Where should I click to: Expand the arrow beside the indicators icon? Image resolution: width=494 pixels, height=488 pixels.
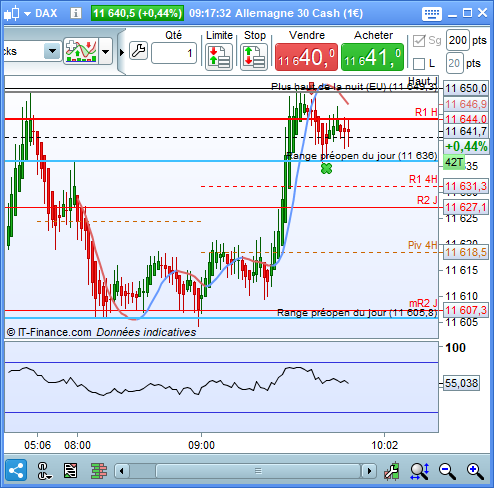tap(106, 52)
